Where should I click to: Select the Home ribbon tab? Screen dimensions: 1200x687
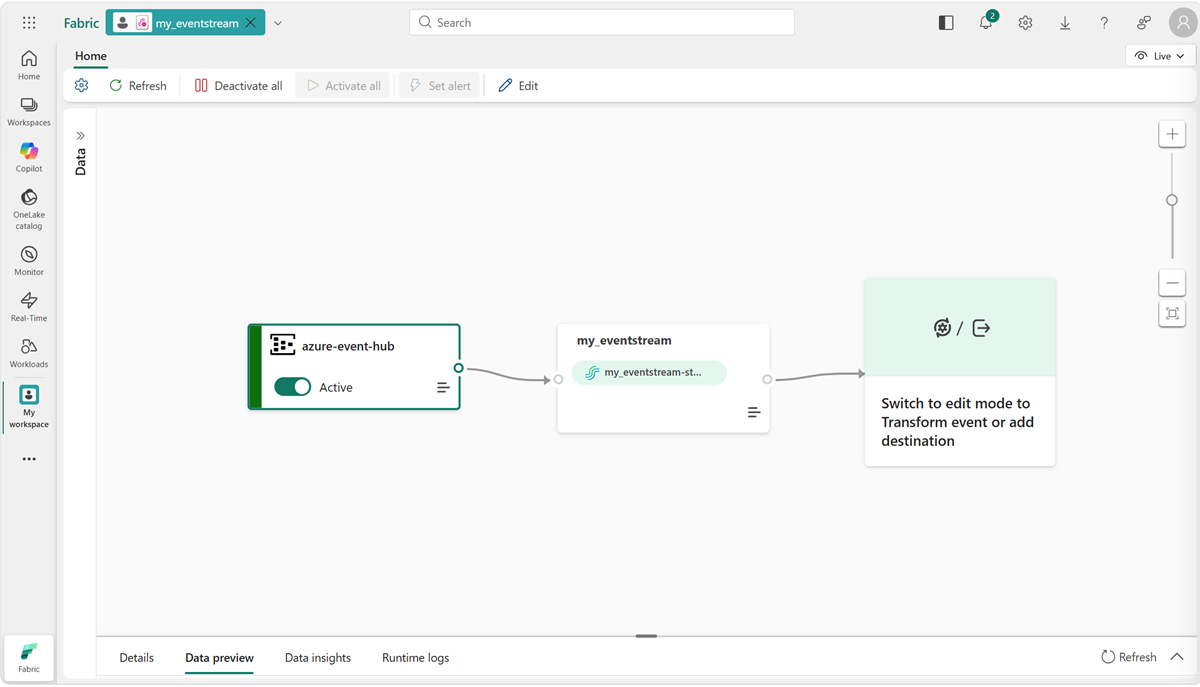(x=91, y=56)
